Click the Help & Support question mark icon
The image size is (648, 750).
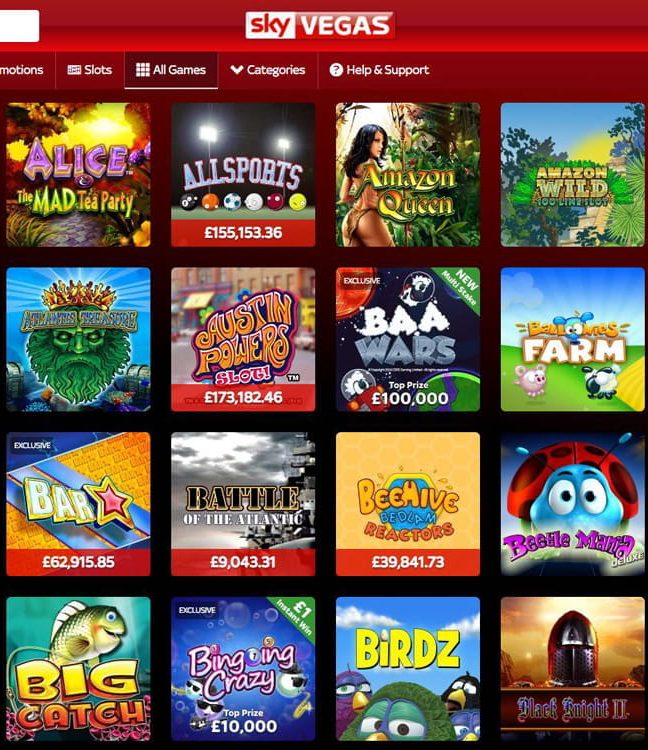(336, 70)
